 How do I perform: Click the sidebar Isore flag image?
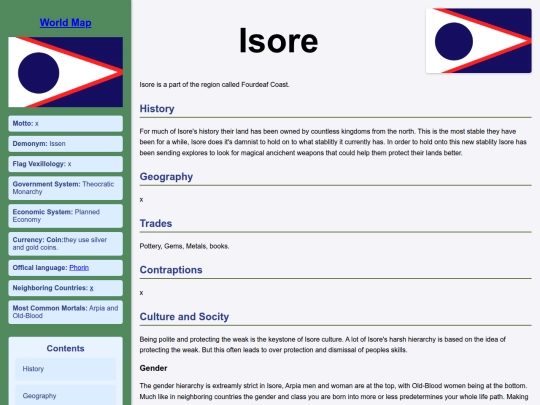point(65,72)
